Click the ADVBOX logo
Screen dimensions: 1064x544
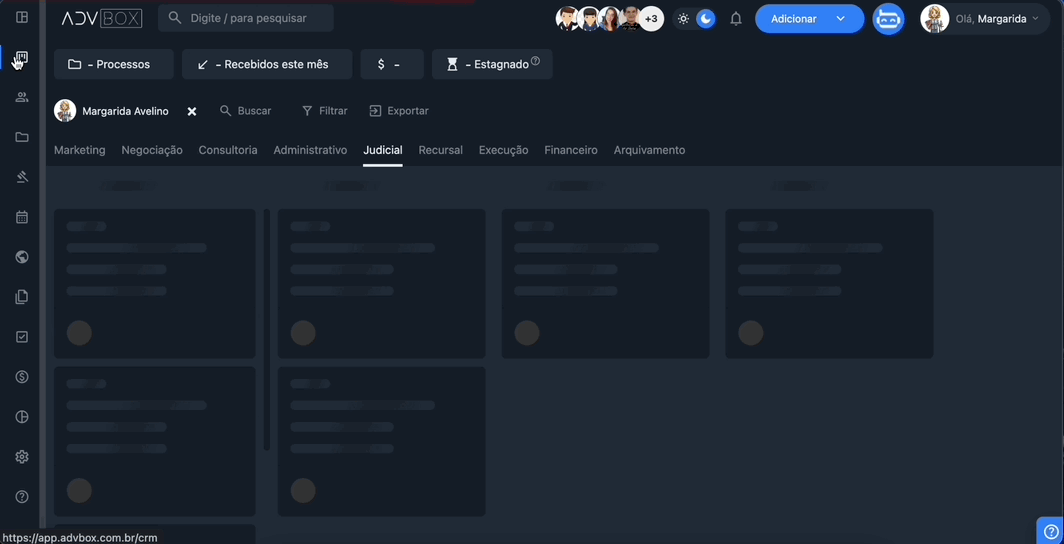click(102, 19)
